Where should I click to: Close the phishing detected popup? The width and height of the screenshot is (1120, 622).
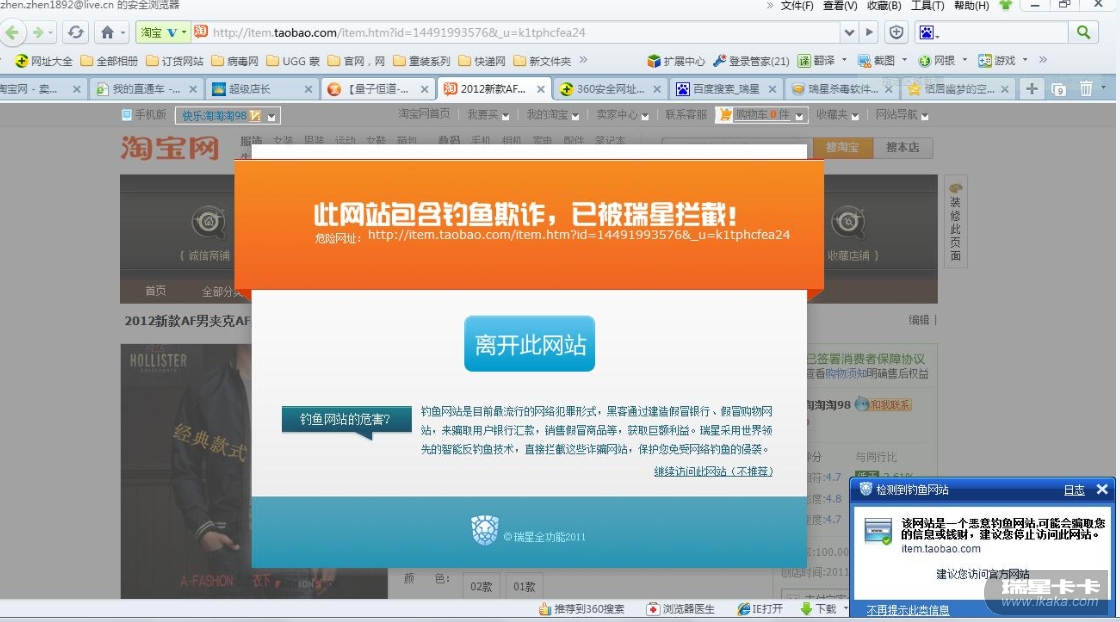(x=1102, y=489)
